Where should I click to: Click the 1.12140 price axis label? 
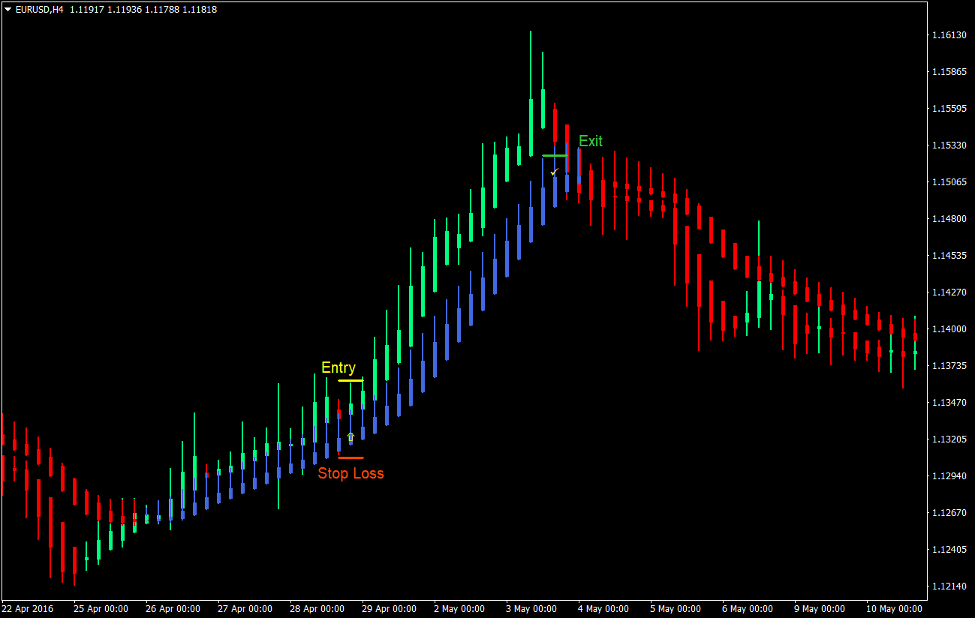tap(949, 586)
